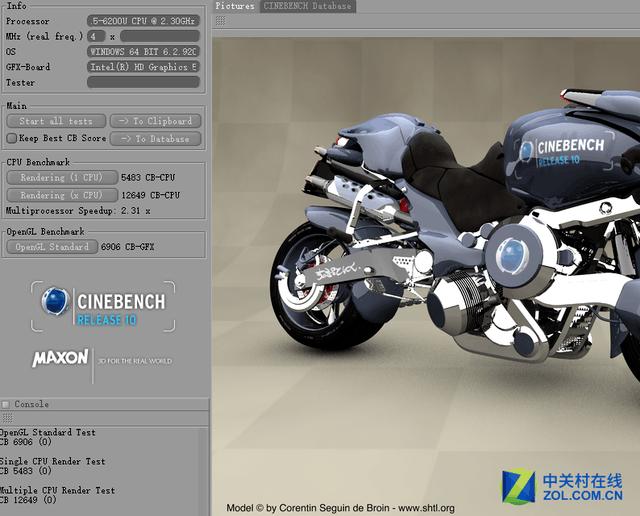Click into the Tester name field
The width and height of the screenshot is (640, 516).
(x=142, y=82)
